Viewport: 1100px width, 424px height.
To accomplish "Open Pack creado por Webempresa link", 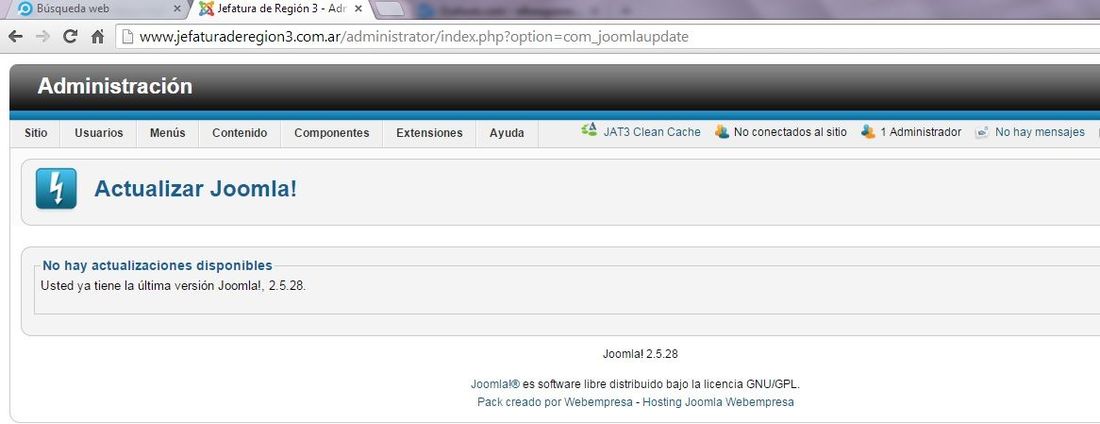I will pyautogui.click(x=554, y=402).
